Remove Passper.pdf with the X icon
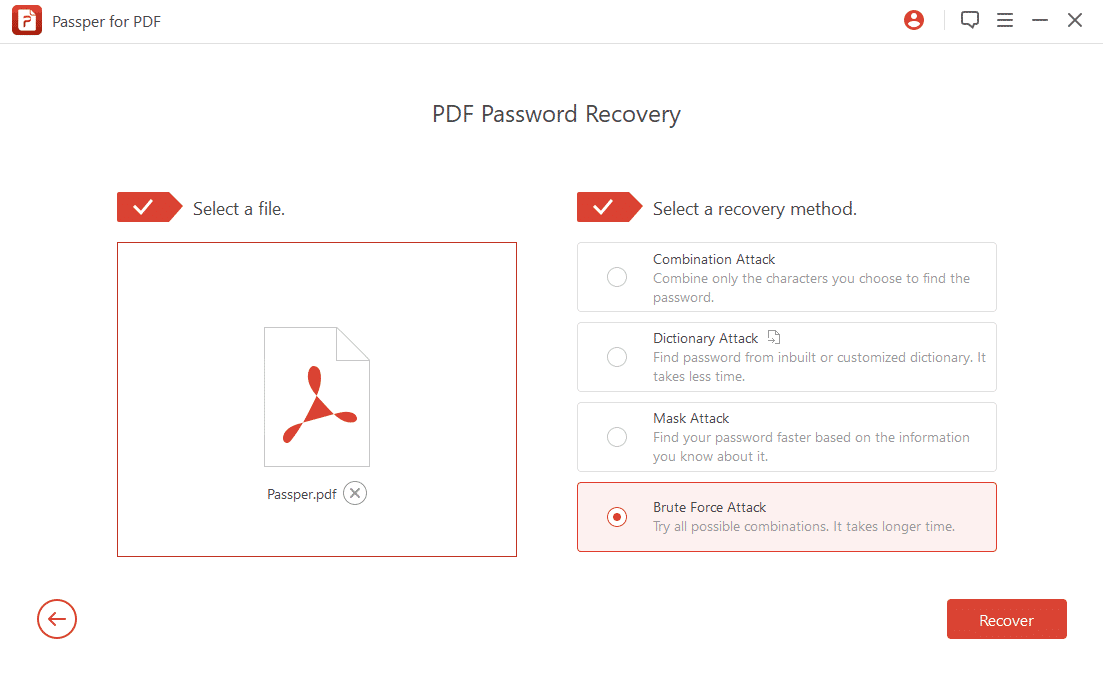The image size is (1103, 676). coord(355,493)
